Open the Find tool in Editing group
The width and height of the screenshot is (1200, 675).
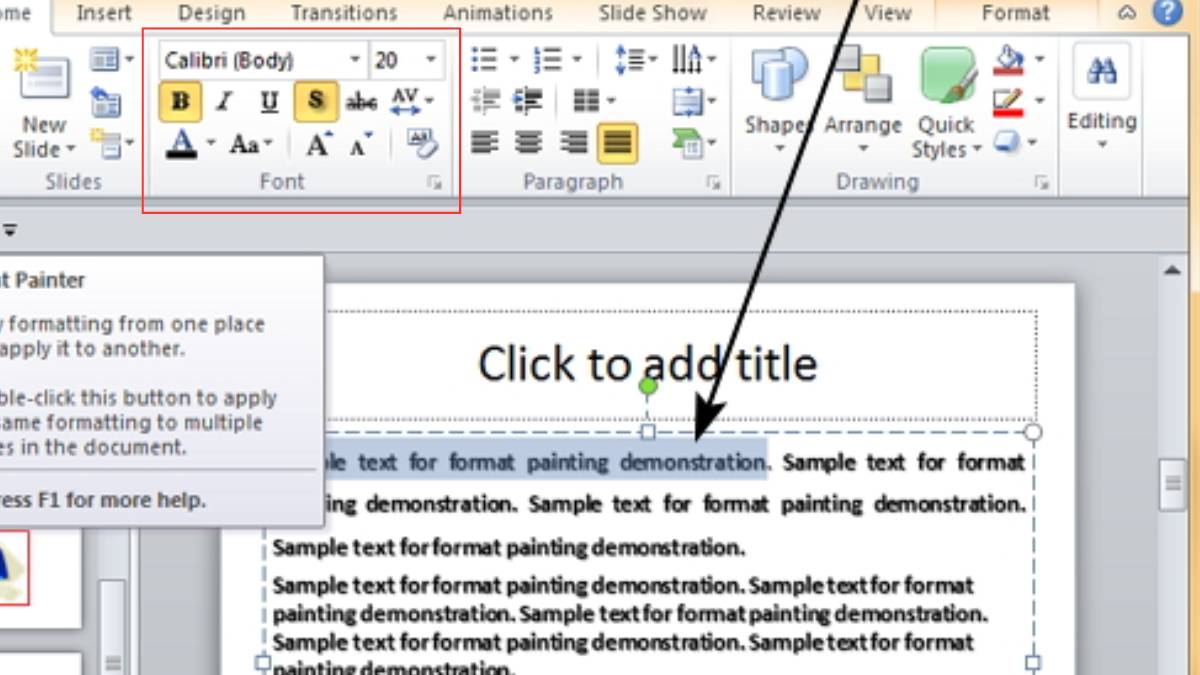1100,70
